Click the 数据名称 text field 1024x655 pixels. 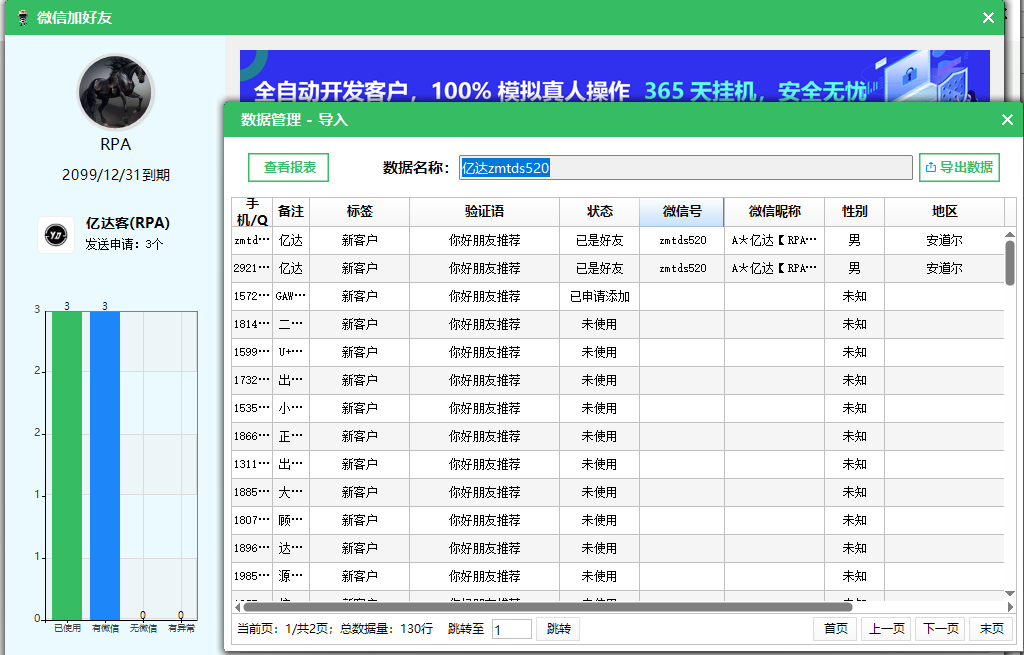coord(686,168)
